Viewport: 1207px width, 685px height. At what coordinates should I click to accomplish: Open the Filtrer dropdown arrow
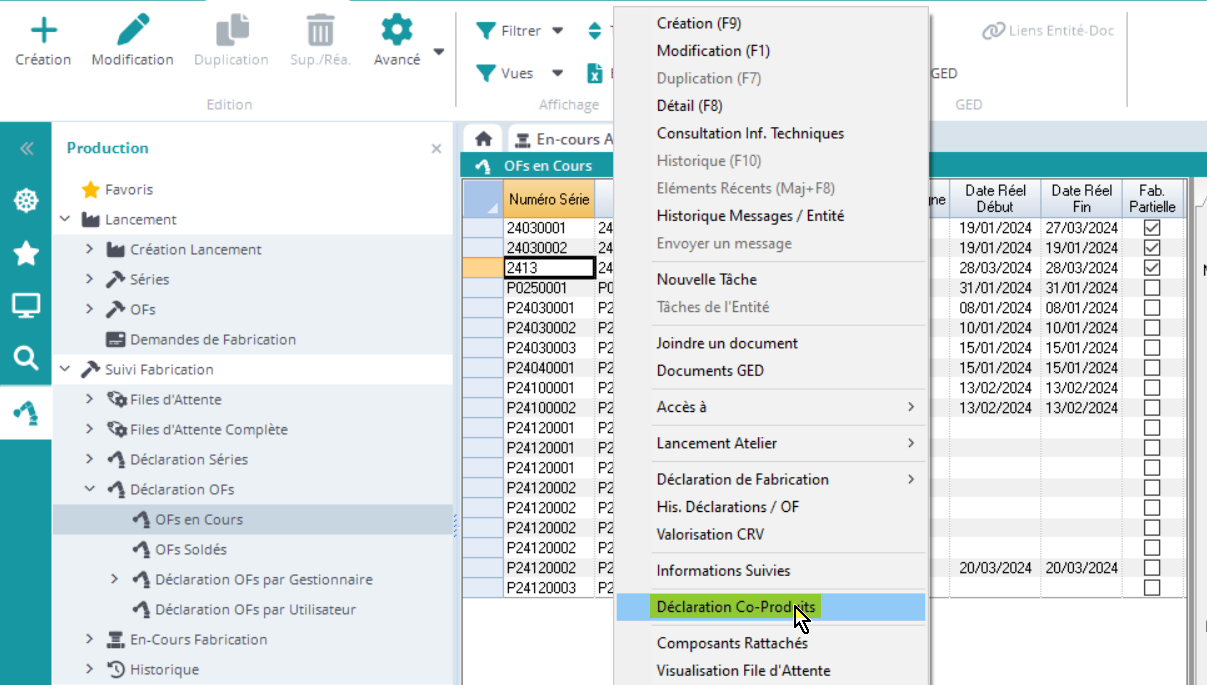558,31
